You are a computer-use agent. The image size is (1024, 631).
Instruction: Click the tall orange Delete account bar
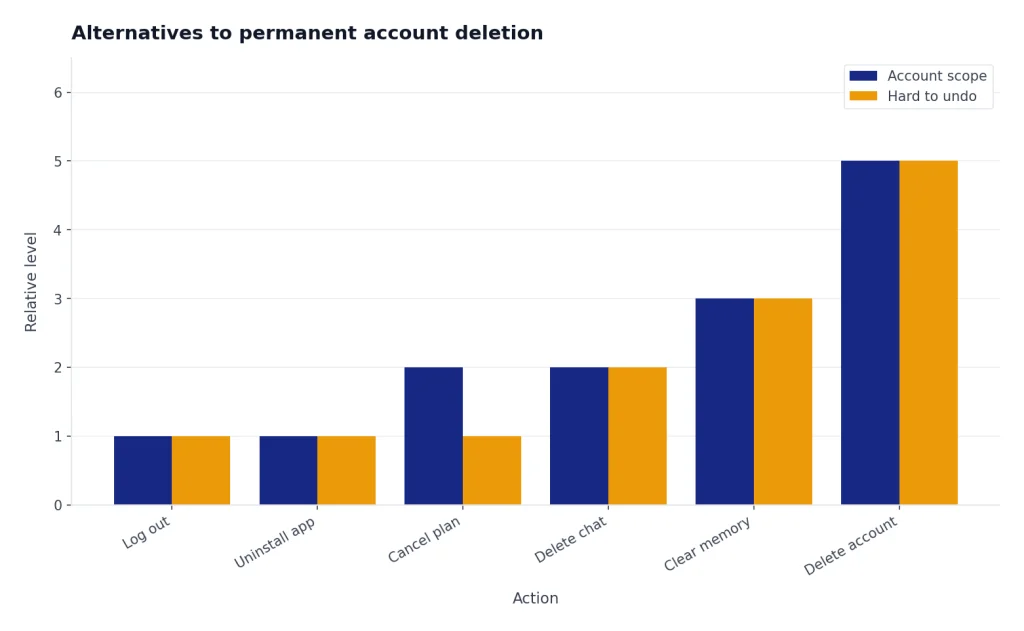click(x=929, y=332)
